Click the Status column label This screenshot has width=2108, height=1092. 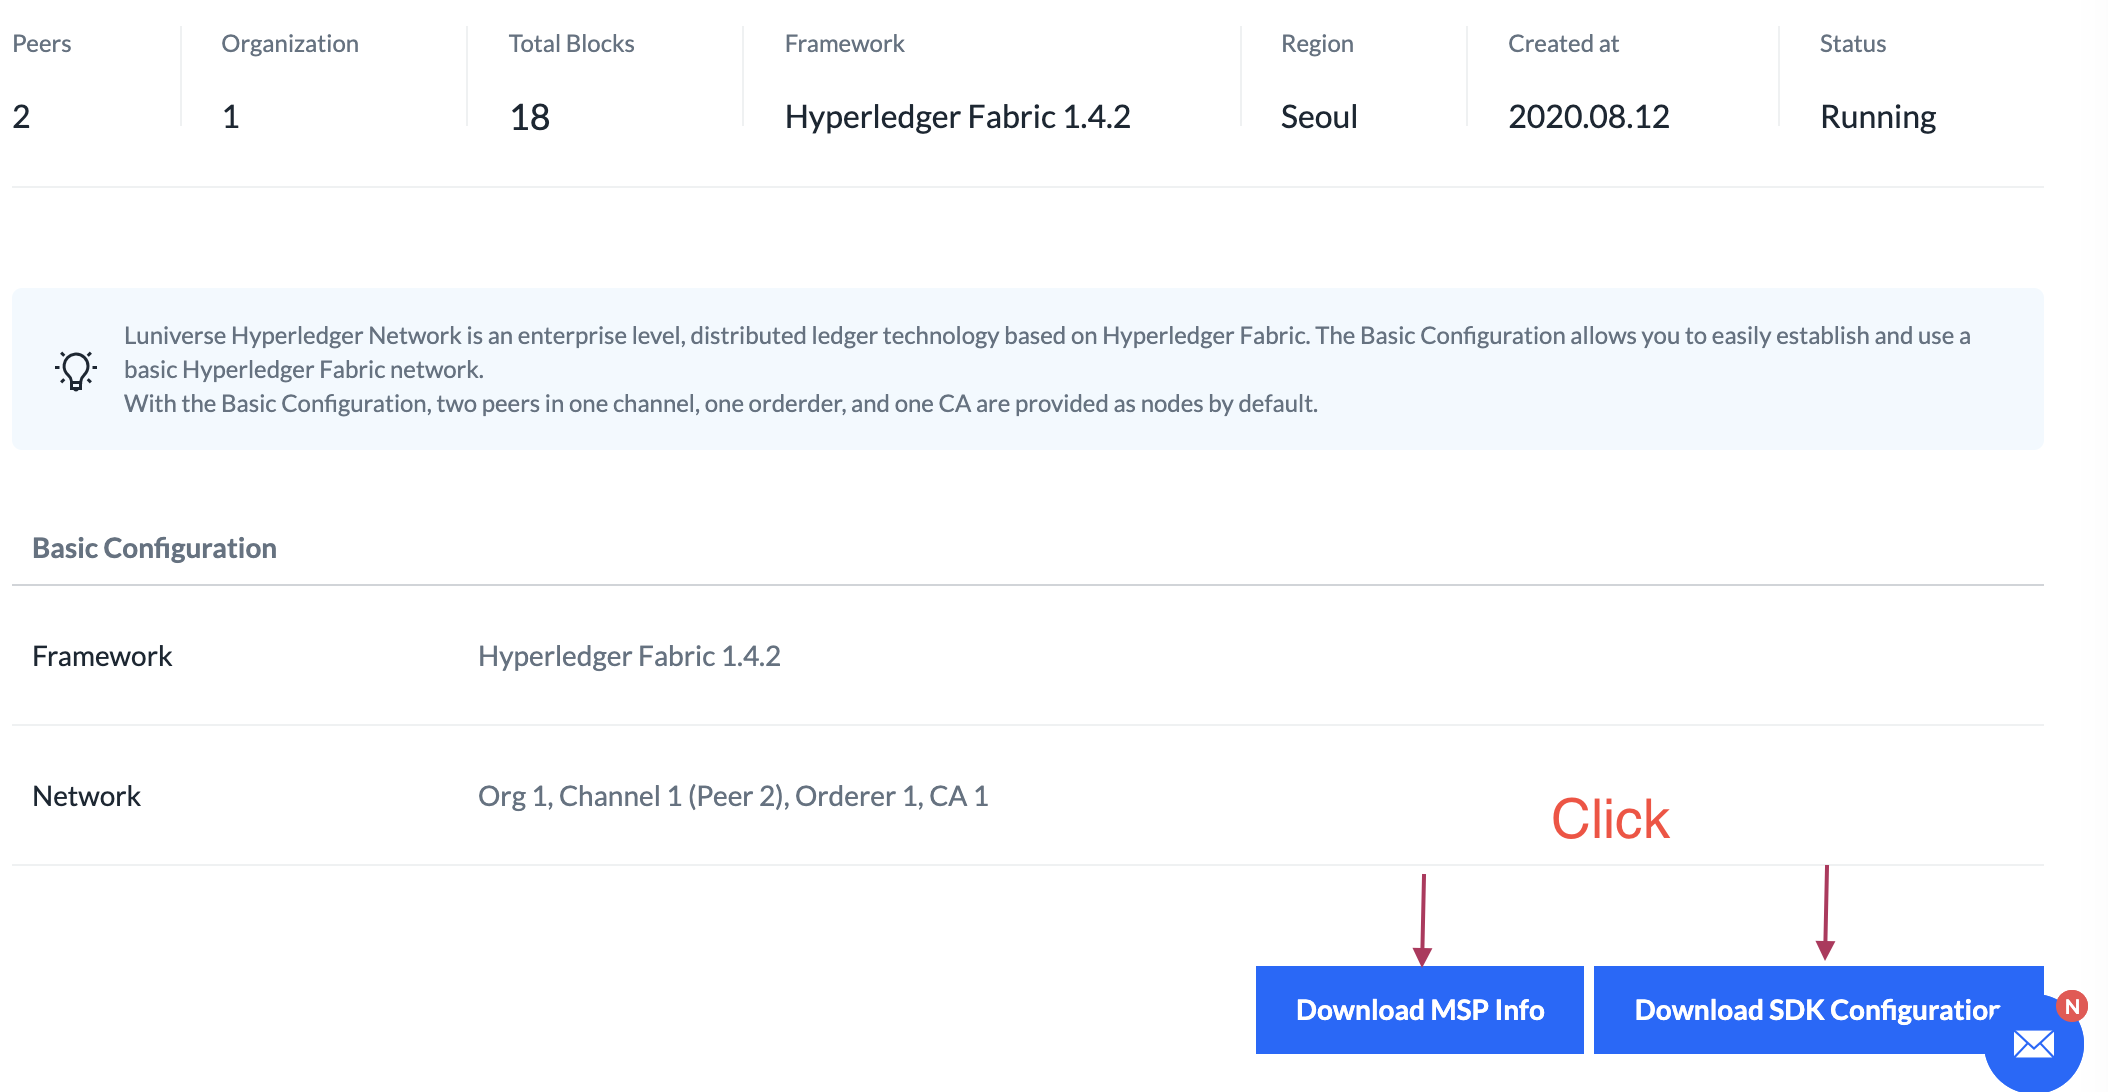pos(1852,44)
